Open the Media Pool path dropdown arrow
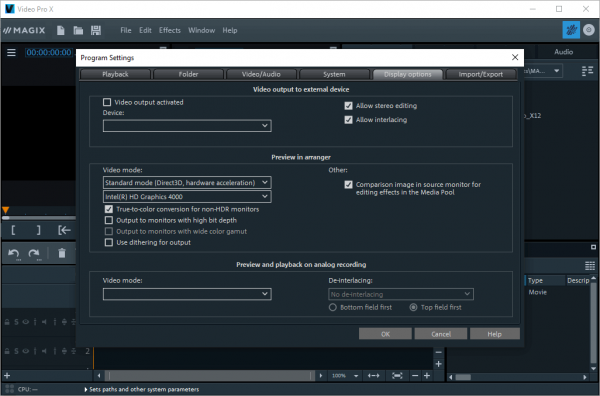Viewport: 600px width, 396px height. click(556, 71)
